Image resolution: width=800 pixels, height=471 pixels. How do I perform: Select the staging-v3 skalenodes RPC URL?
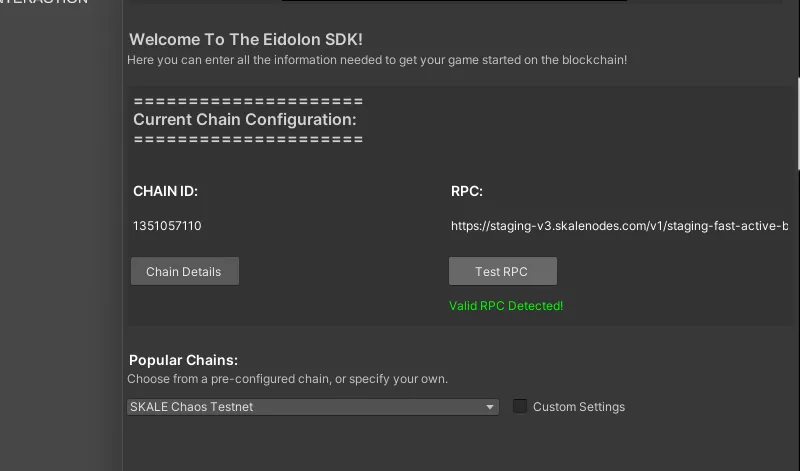point(619,226)
